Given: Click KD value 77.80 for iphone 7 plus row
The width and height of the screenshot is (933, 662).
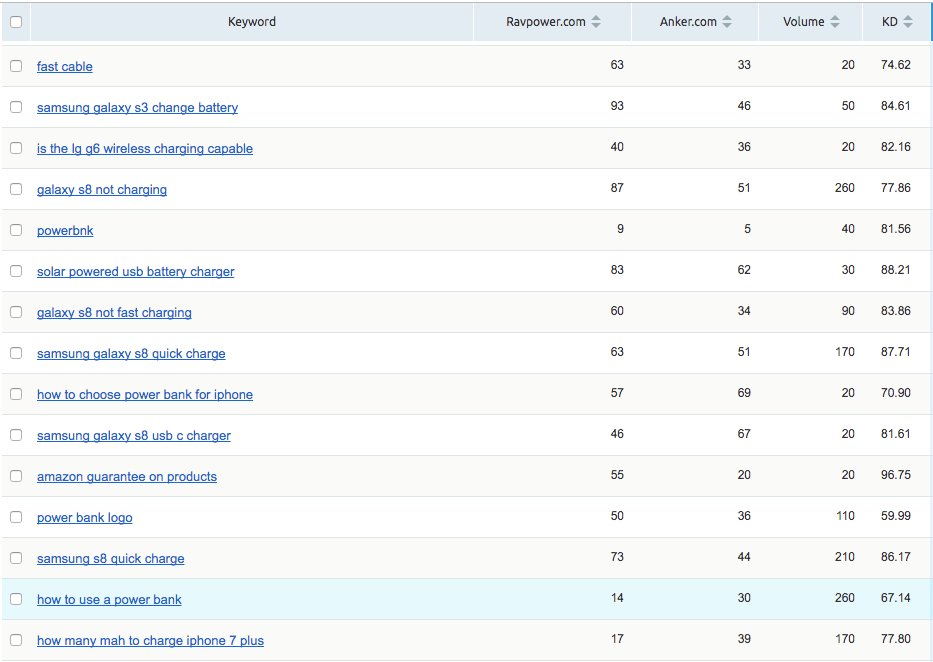Looking at the screenshot, I should click(x=896, y=639).
